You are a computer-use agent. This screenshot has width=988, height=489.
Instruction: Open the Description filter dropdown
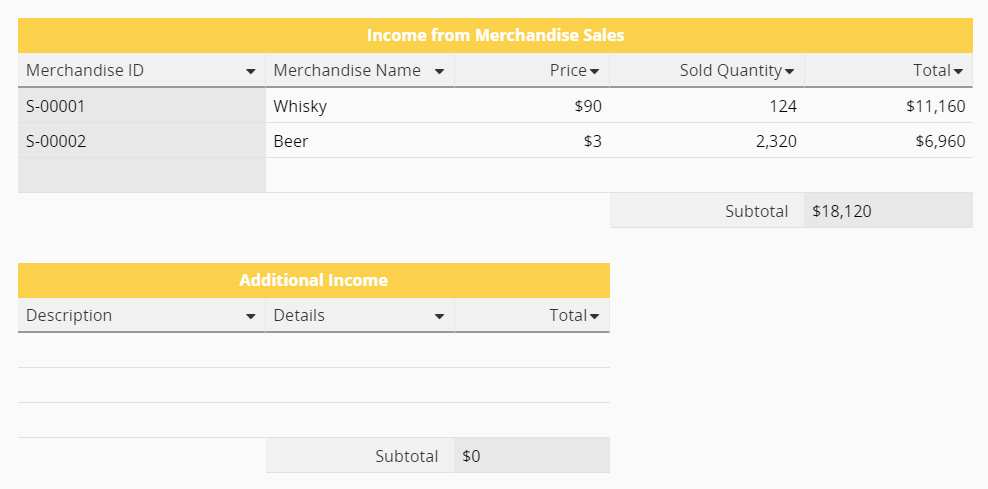[250, 317]
